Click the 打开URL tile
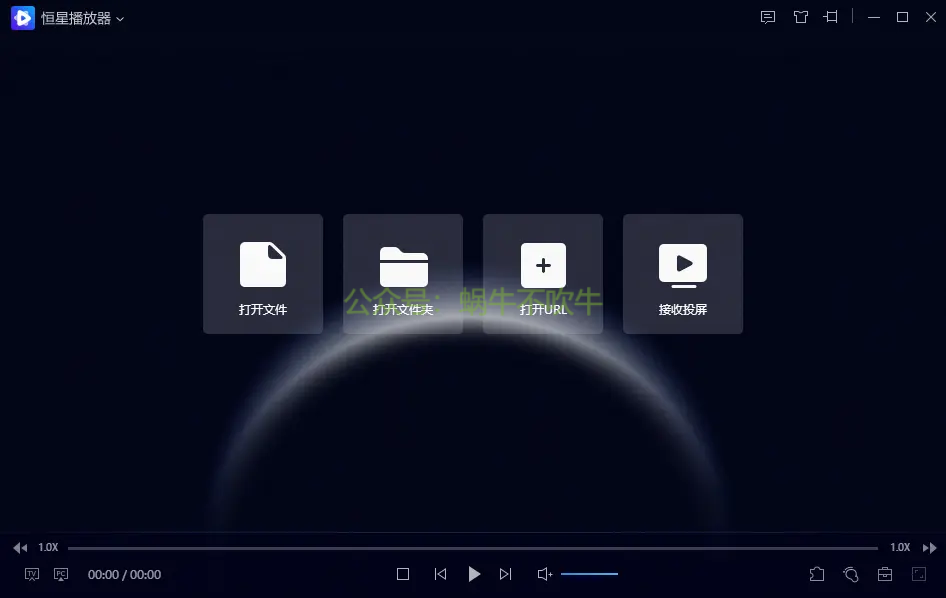Image resolution: width=946 pixels, height=598 pixels. point(543,273)
